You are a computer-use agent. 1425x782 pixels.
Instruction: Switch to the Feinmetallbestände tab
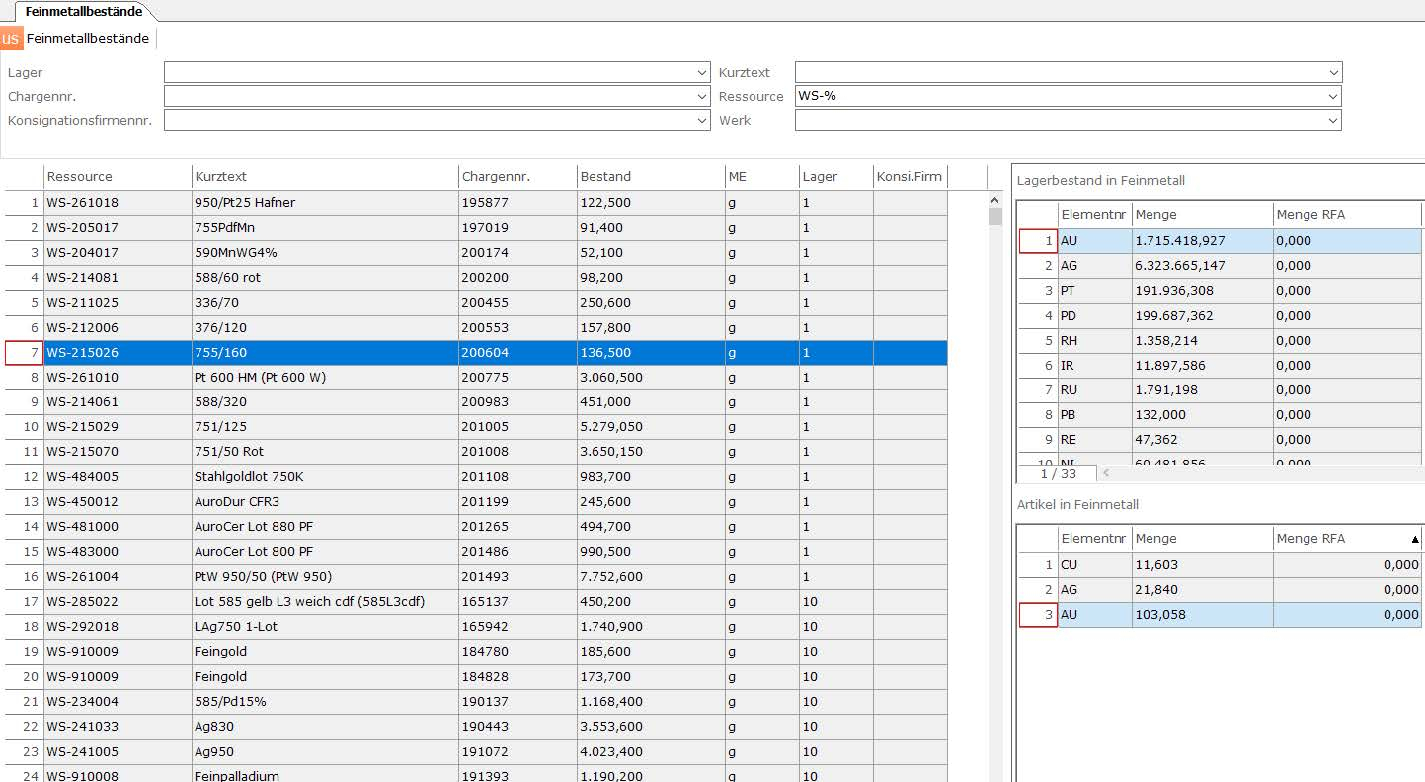(x=84, y=12)
